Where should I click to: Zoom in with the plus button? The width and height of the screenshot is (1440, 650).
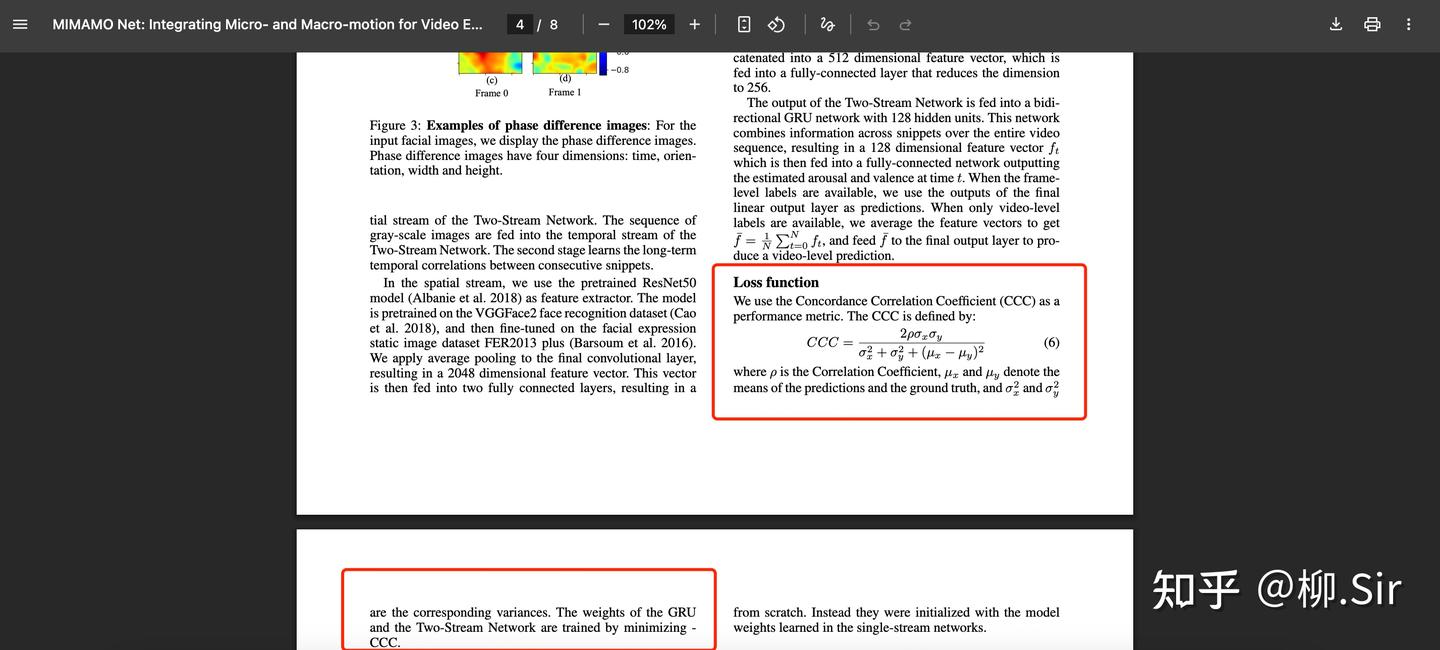(695, 24)
